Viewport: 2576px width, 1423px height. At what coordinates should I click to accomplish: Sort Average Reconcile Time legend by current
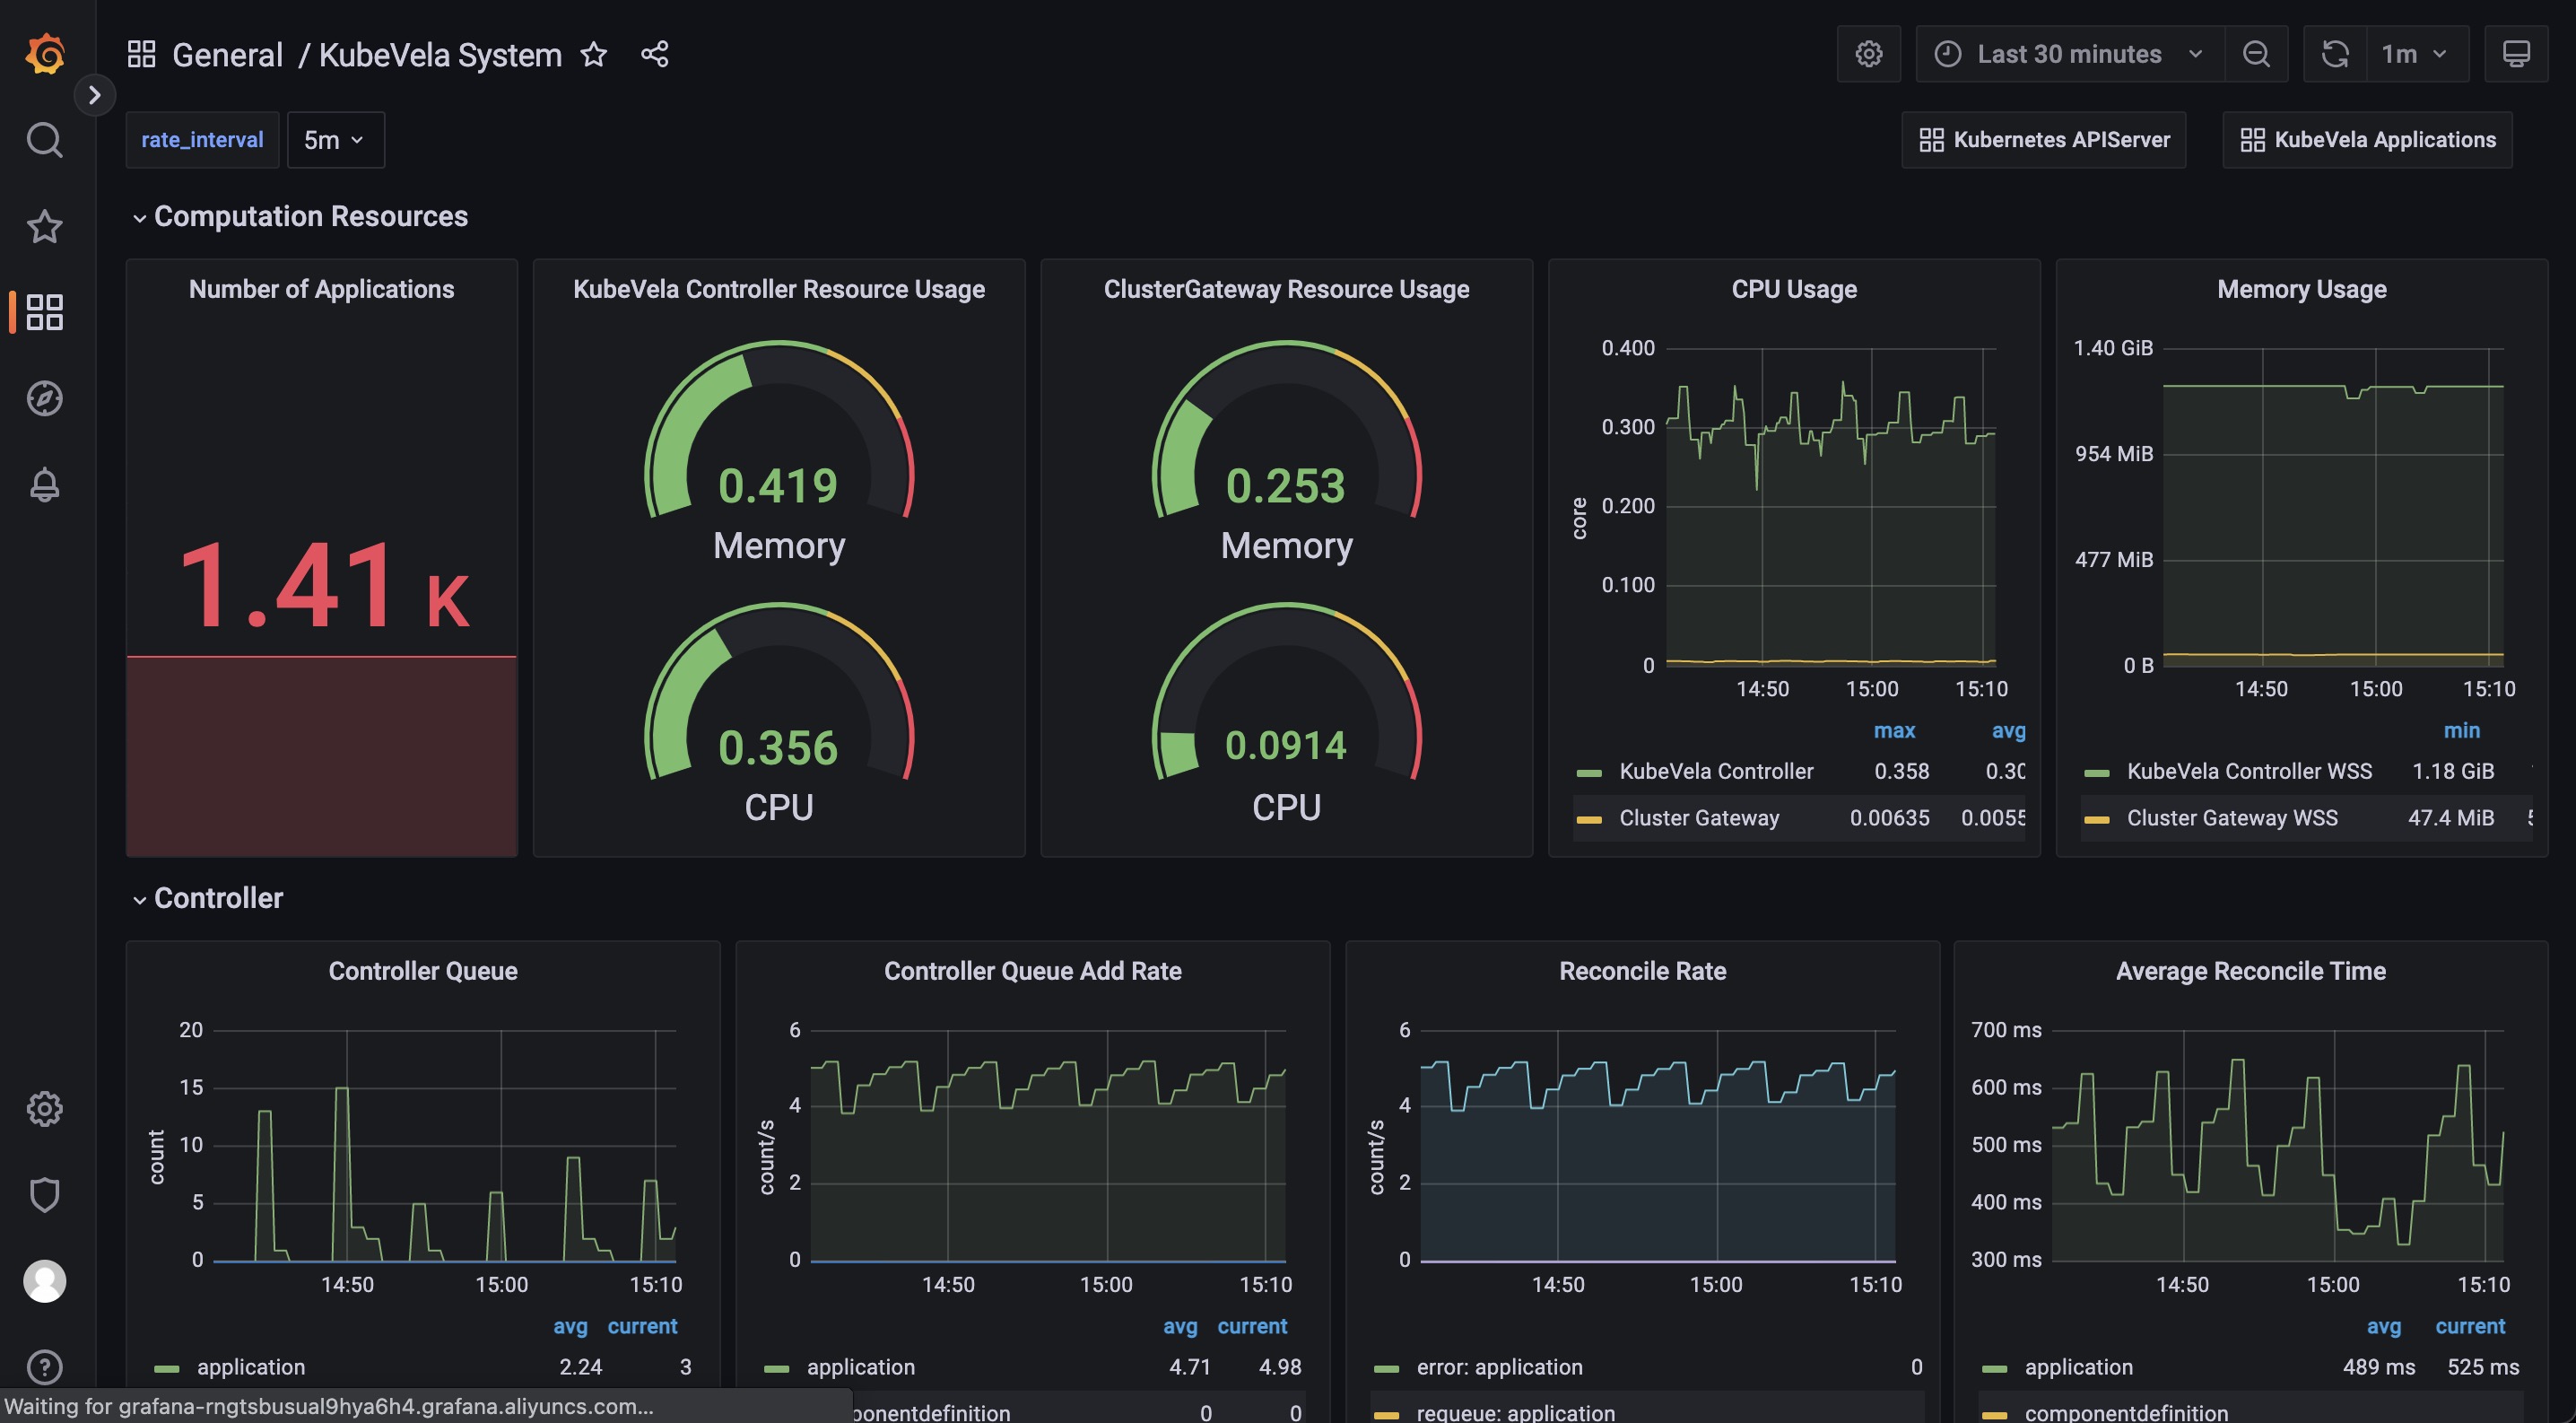[2470, 1326]
